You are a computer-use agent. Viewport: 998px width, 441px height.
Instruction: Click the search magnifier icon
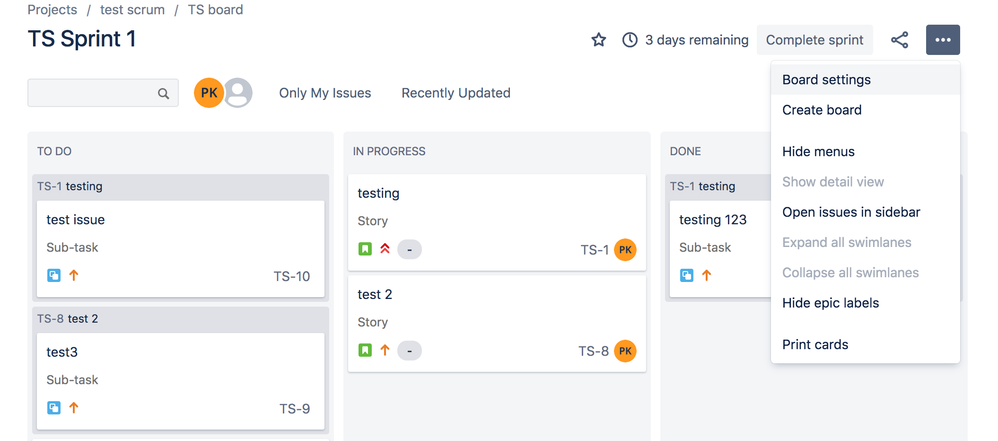click(x=164, y=94)
